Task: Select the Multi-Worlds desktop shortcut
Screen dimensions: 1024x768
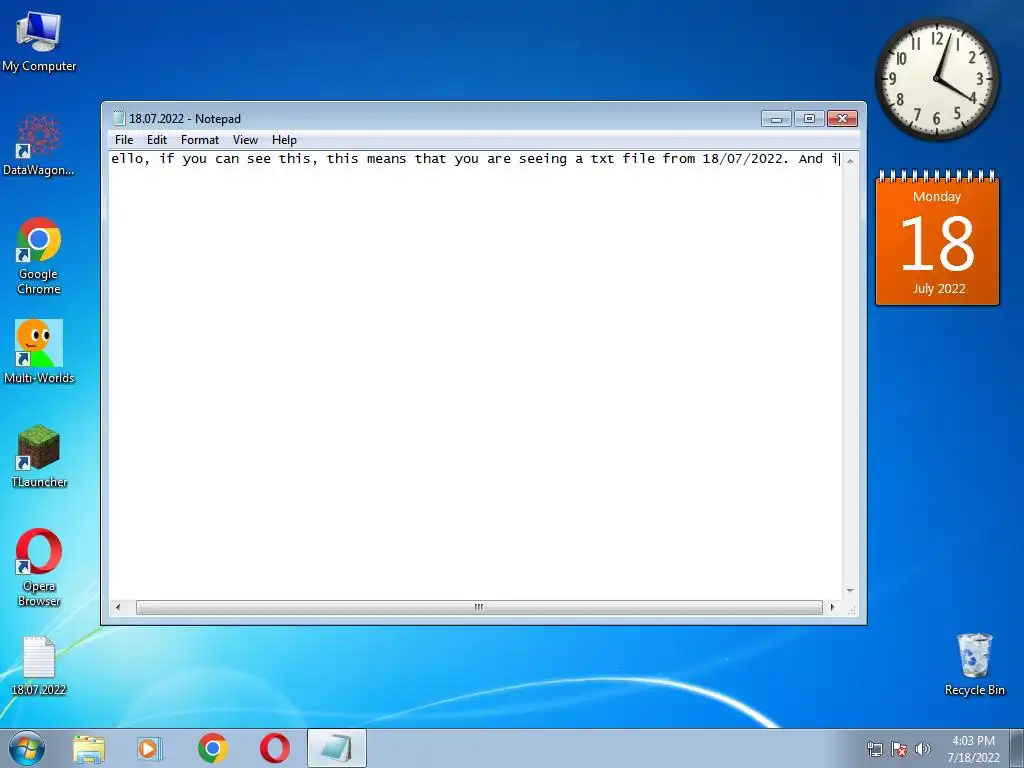Action: click(x=39, y=351)
